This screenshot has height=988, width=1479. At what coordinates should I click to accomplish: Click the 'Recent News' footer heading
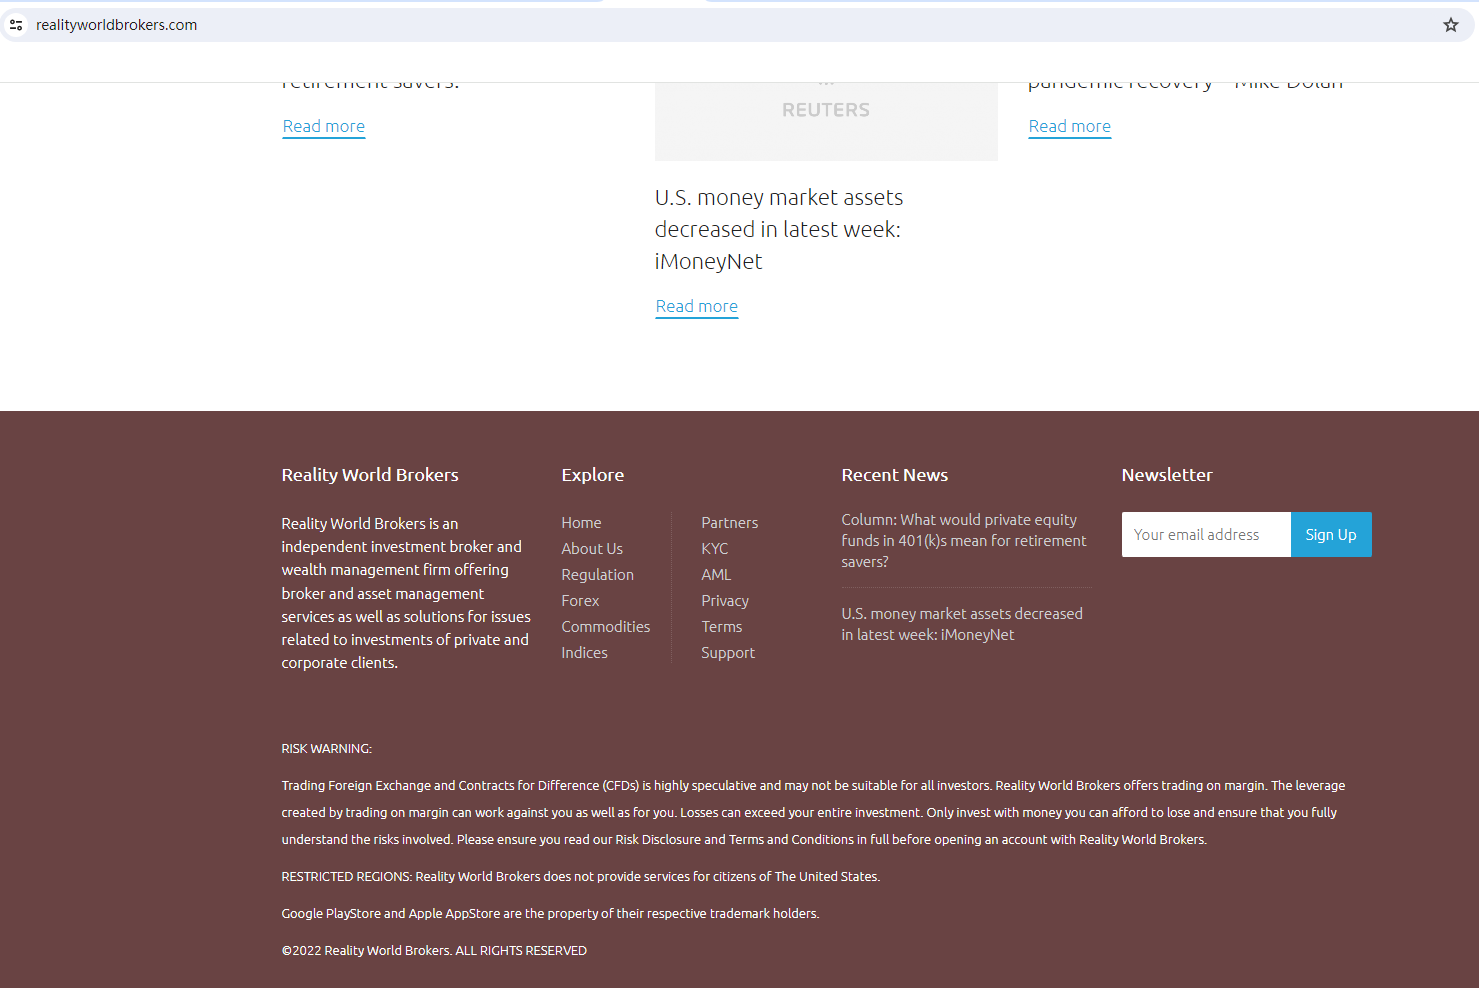pyautogui.click(x=895, y=475)
